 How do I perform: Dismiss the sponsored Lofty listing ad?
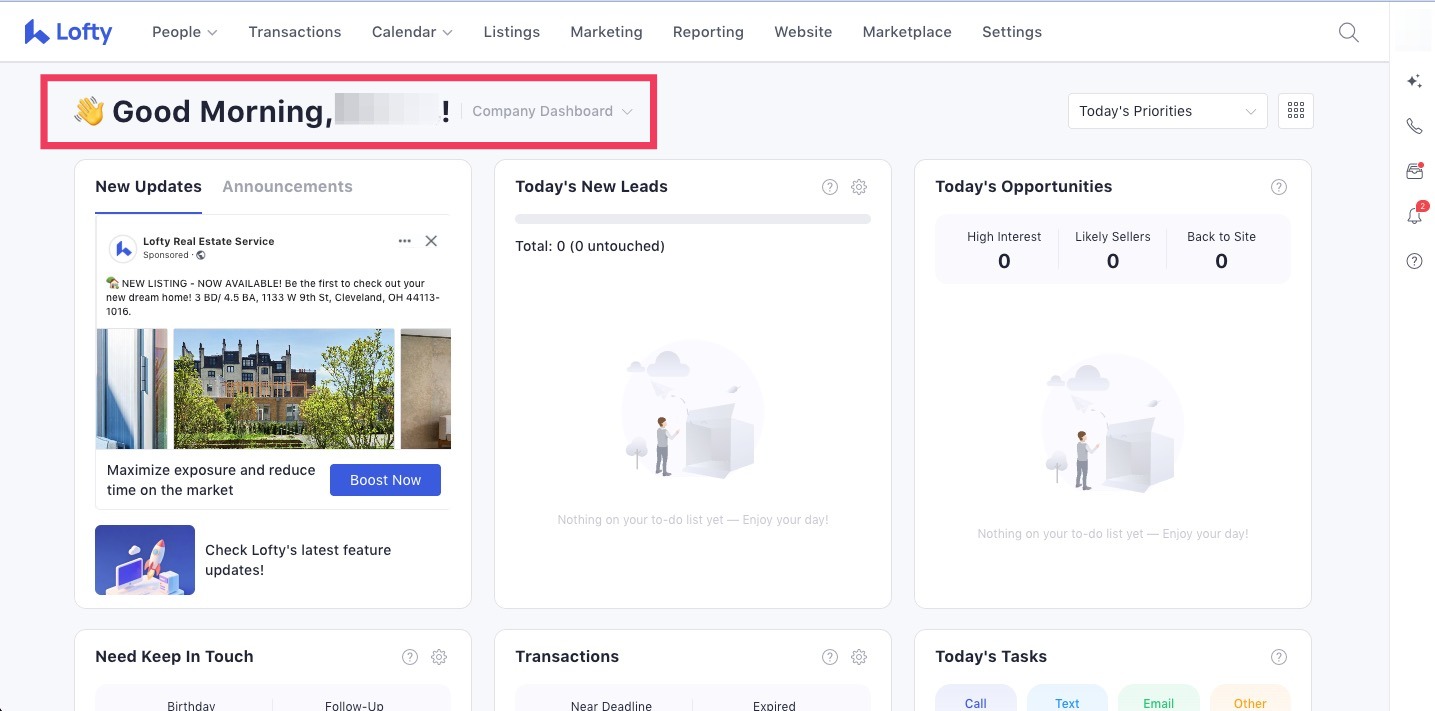point(431,241)
